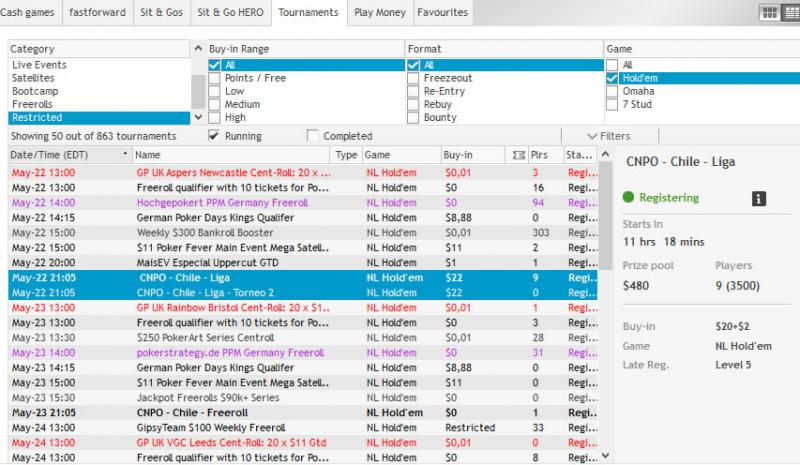Check the Omaha game filter
800x465 pixels.
[x=613, y=91]
